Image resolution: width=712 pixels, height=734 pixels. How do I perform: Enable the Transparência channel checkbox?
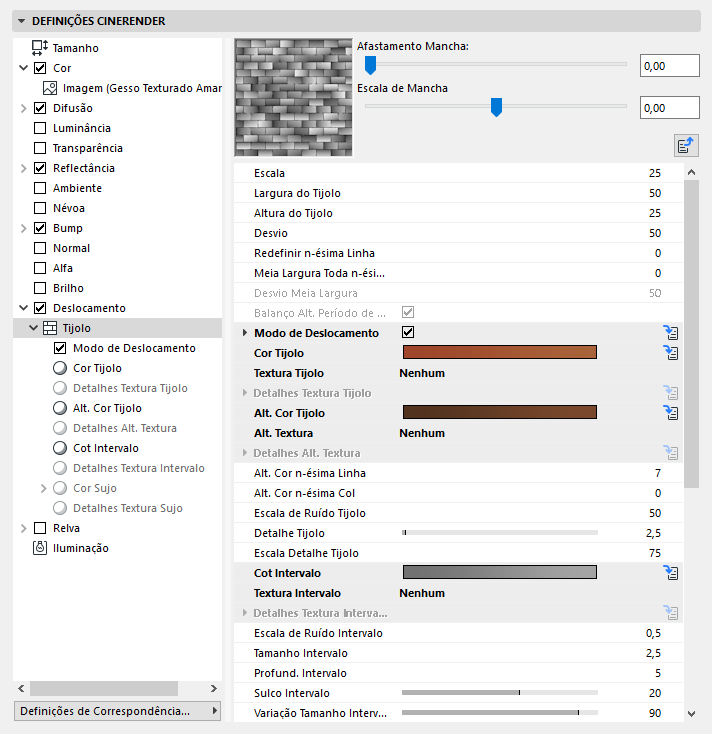pyautogui.click(x=40, y=148)
